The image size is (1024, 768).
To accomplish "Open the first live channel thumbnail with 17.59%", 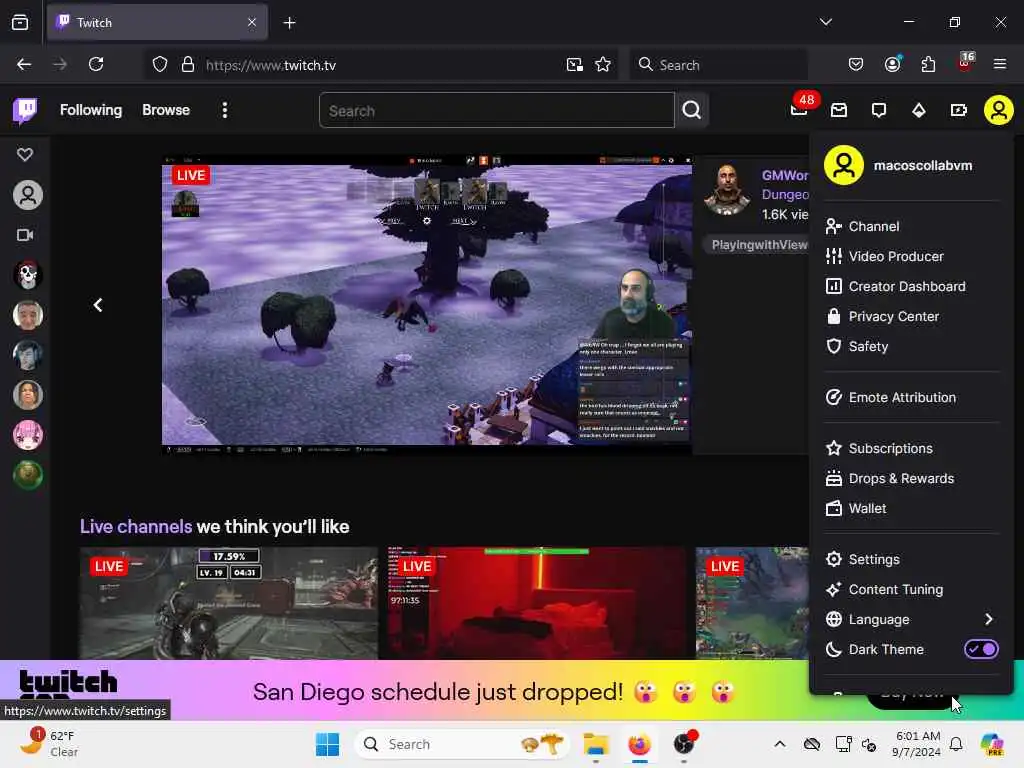I will click(229, 603).
